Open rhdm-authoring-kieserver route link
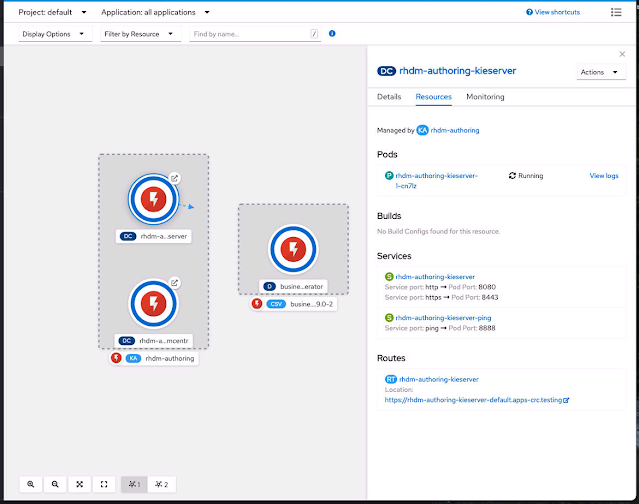The height and width of the screenshot is (504, 639). (439, 379)
